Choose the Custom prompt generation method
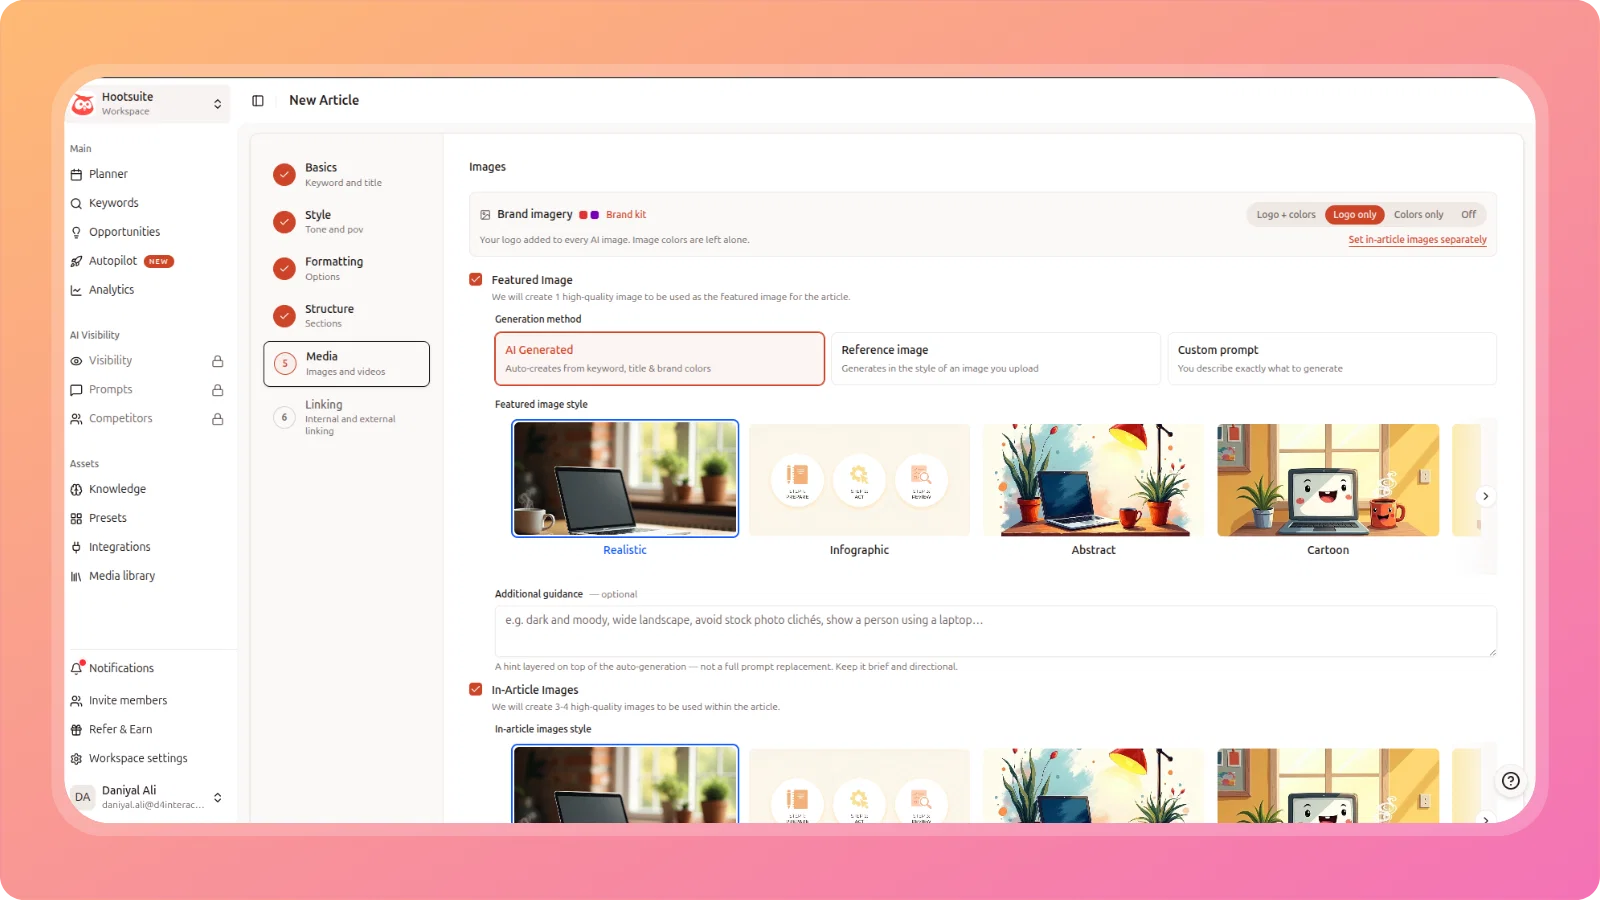1600x900 pixels. (1332, 359)
